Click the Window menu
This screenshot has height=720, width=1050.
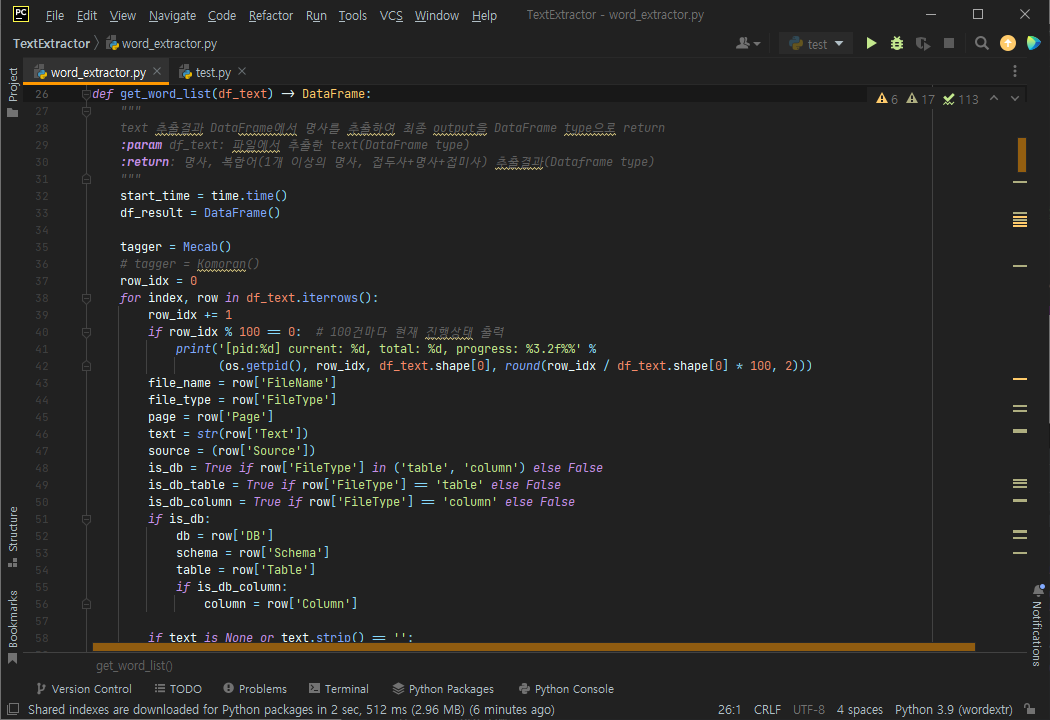[437, 15]
